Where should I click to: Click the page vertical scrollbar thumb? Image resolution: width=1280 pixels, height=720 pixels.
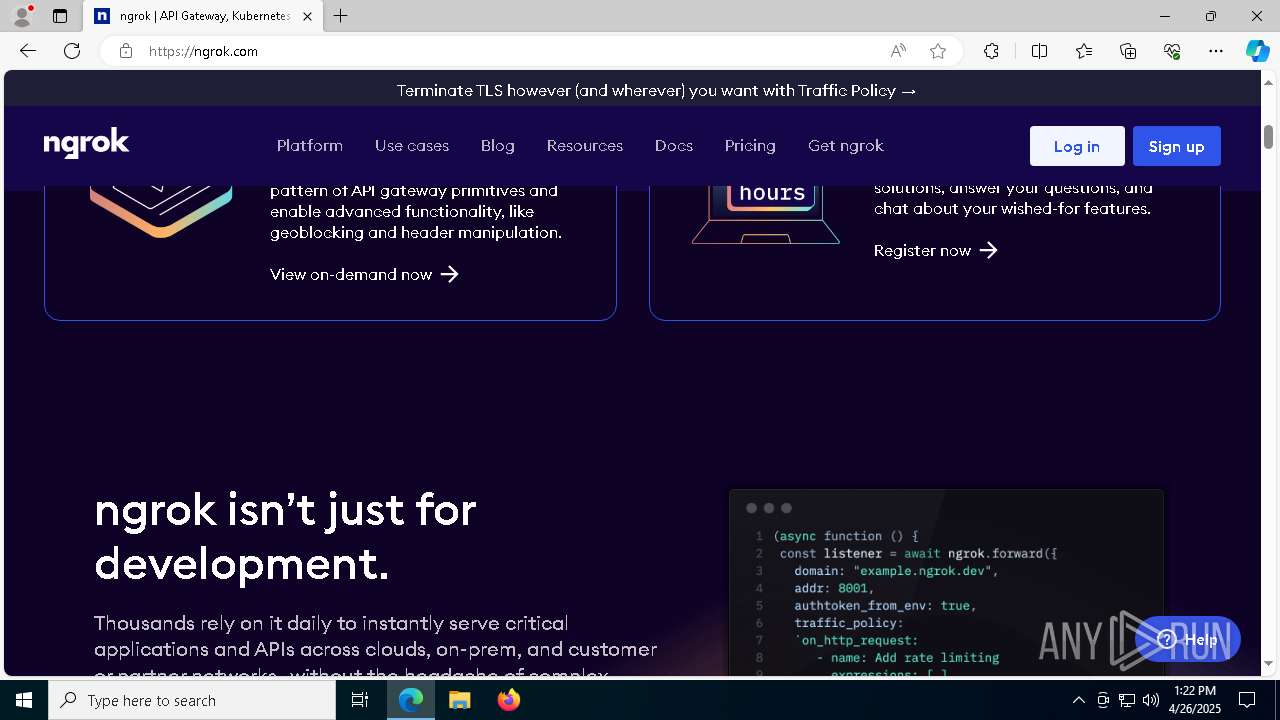(1268, 137)
